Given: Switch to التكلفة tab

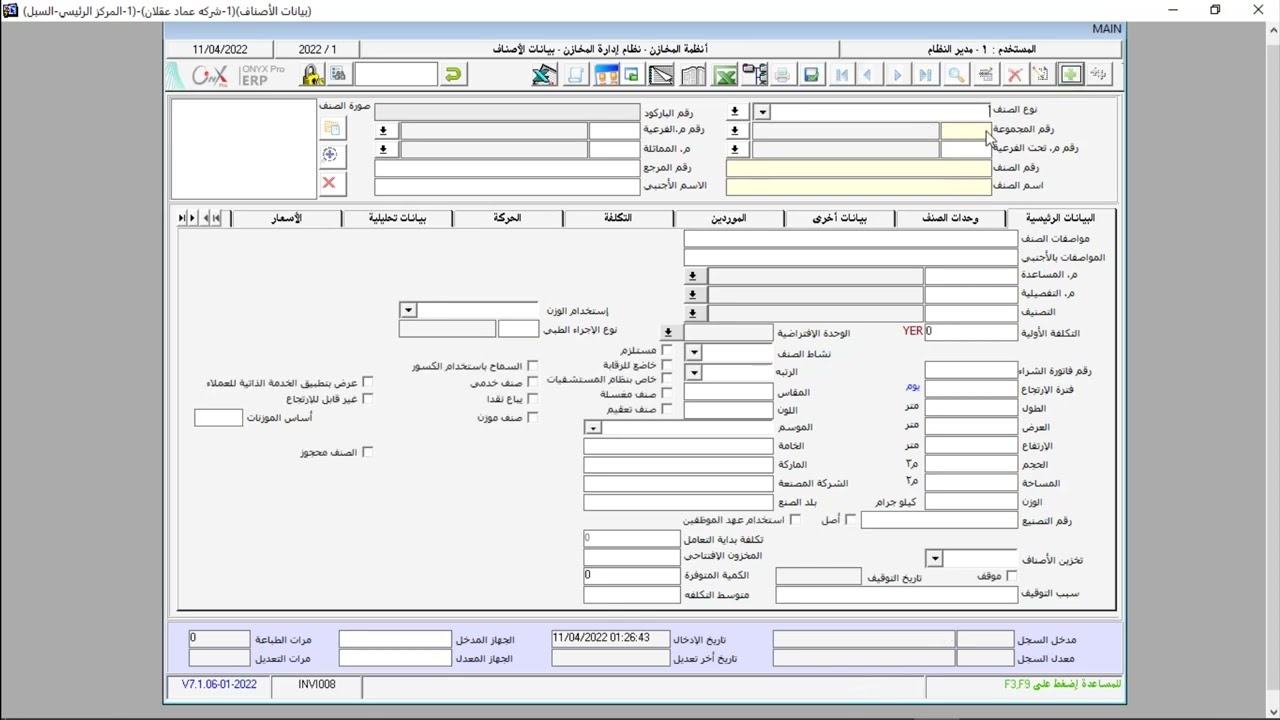Looking at the screenshot, I should pyautogui.click(x=618, y=218).
